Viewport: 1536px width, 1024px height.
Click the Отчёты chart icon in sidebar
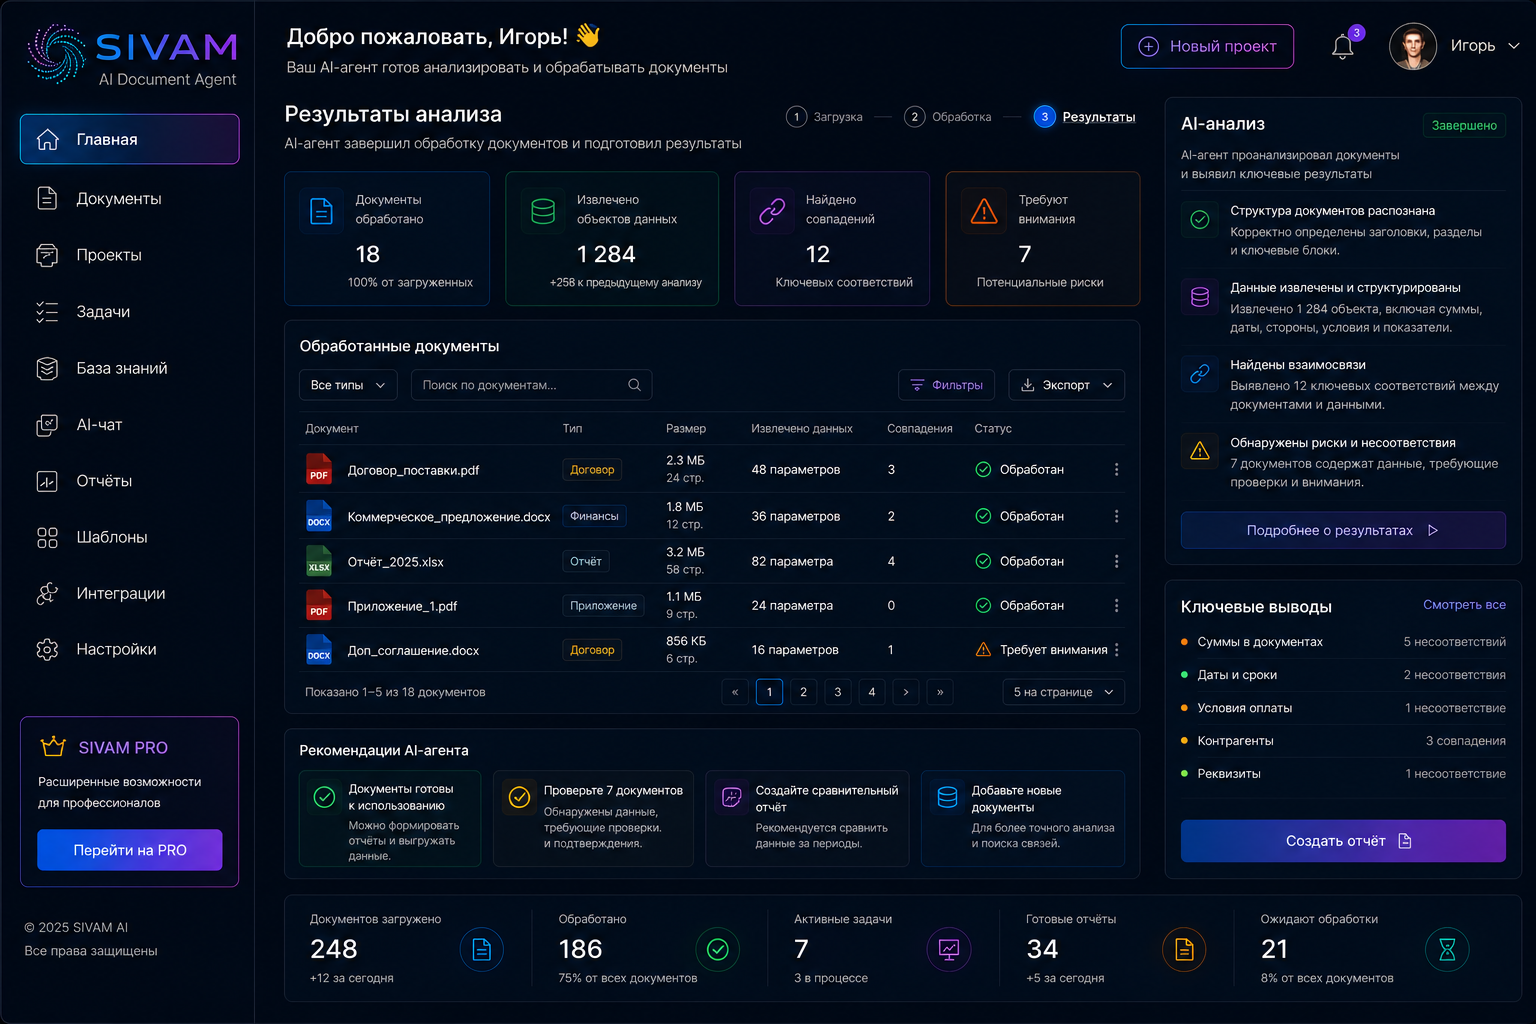coord(47,481)
